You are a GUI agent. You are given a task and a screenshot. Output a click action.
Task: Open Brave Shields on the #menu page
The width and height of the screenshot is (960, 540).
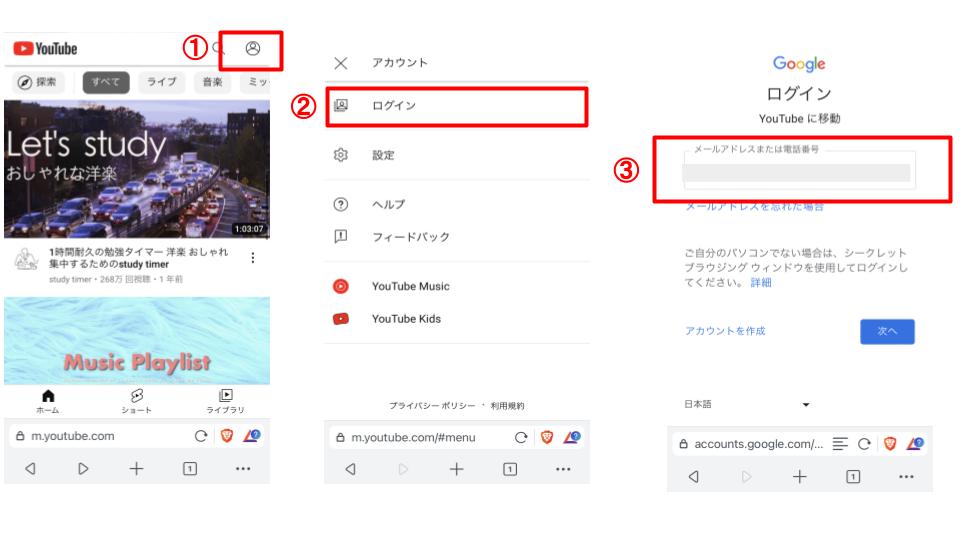[547, 437]
